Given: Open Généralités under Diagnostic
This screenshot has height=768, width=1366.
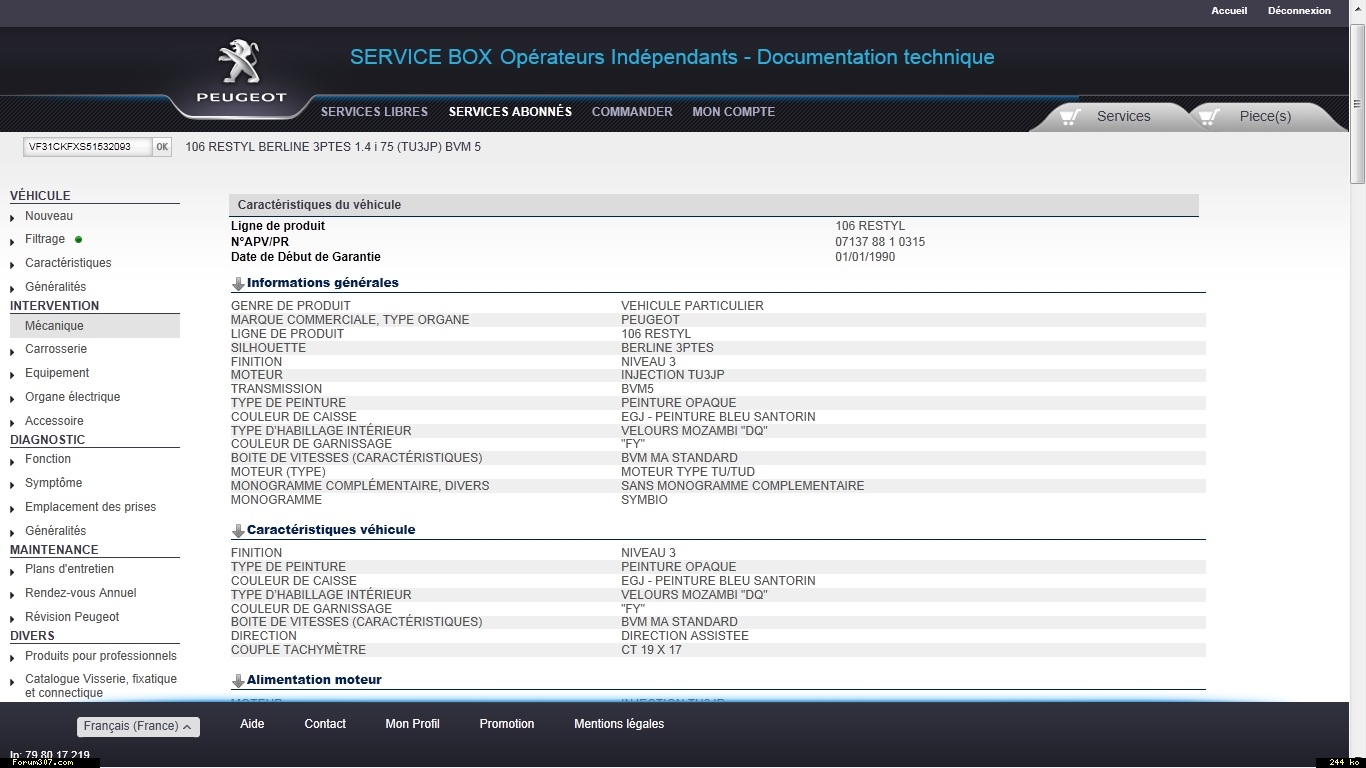Looking at the screenshot, I should [x=56, y=531].
